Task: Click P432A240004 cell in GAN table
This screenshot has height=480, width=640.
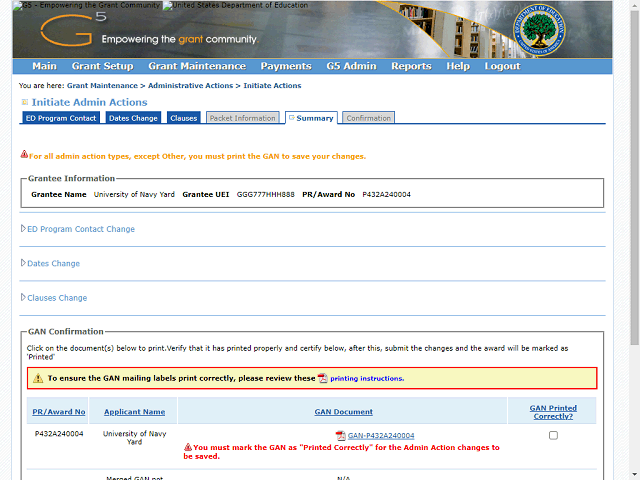Action: click(x=59, y=433)
